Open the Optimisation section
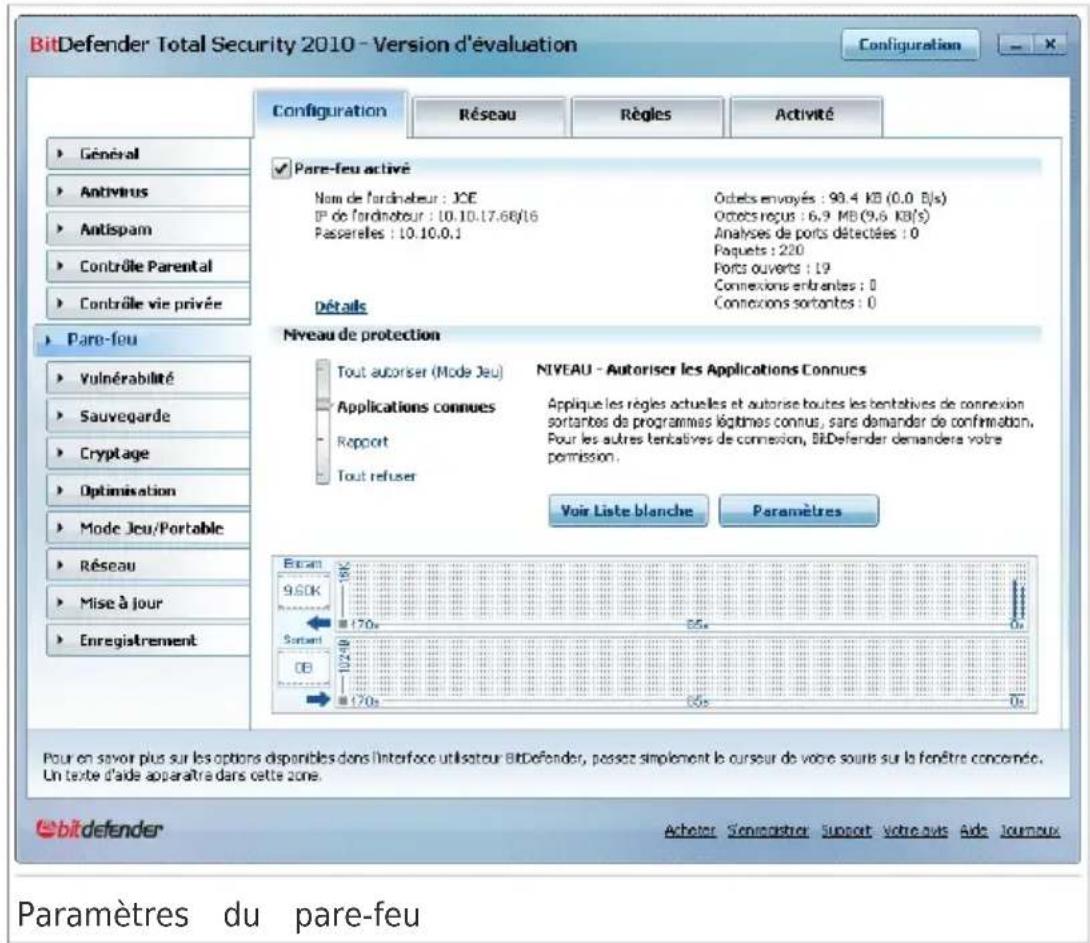Screen dimensions: 1090x943 pyautogui.click(x=148, y=491)
